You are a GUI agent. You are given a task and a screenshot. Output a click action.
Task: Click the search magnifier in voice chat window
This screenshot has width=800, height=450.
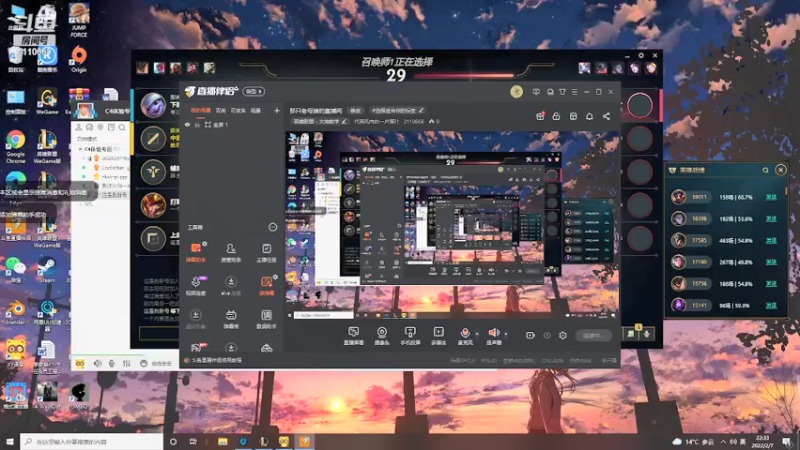[x=122, y=127]
